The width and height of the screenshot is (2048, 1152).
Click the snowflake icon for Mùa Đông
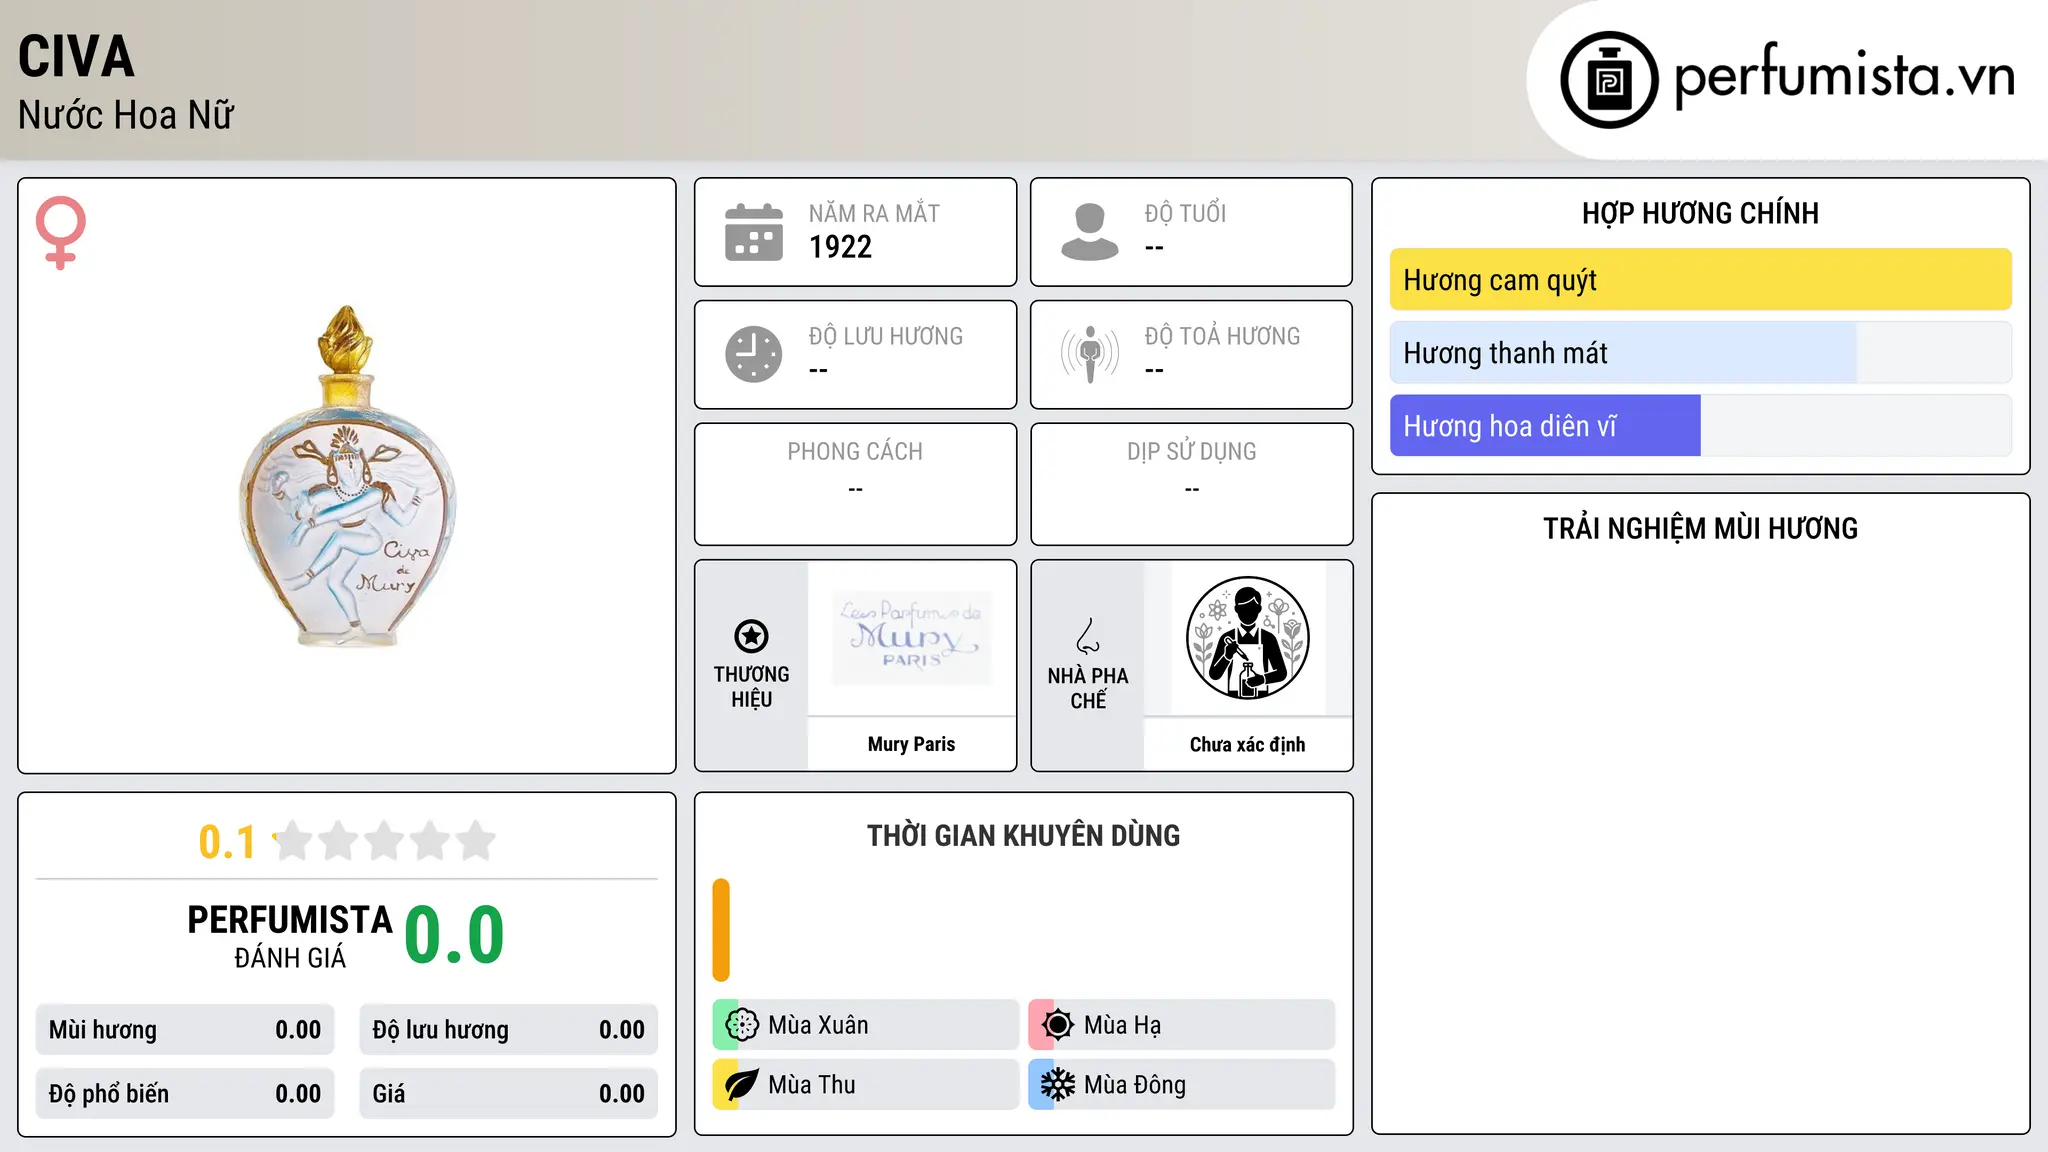(x=1057, y=1085)
